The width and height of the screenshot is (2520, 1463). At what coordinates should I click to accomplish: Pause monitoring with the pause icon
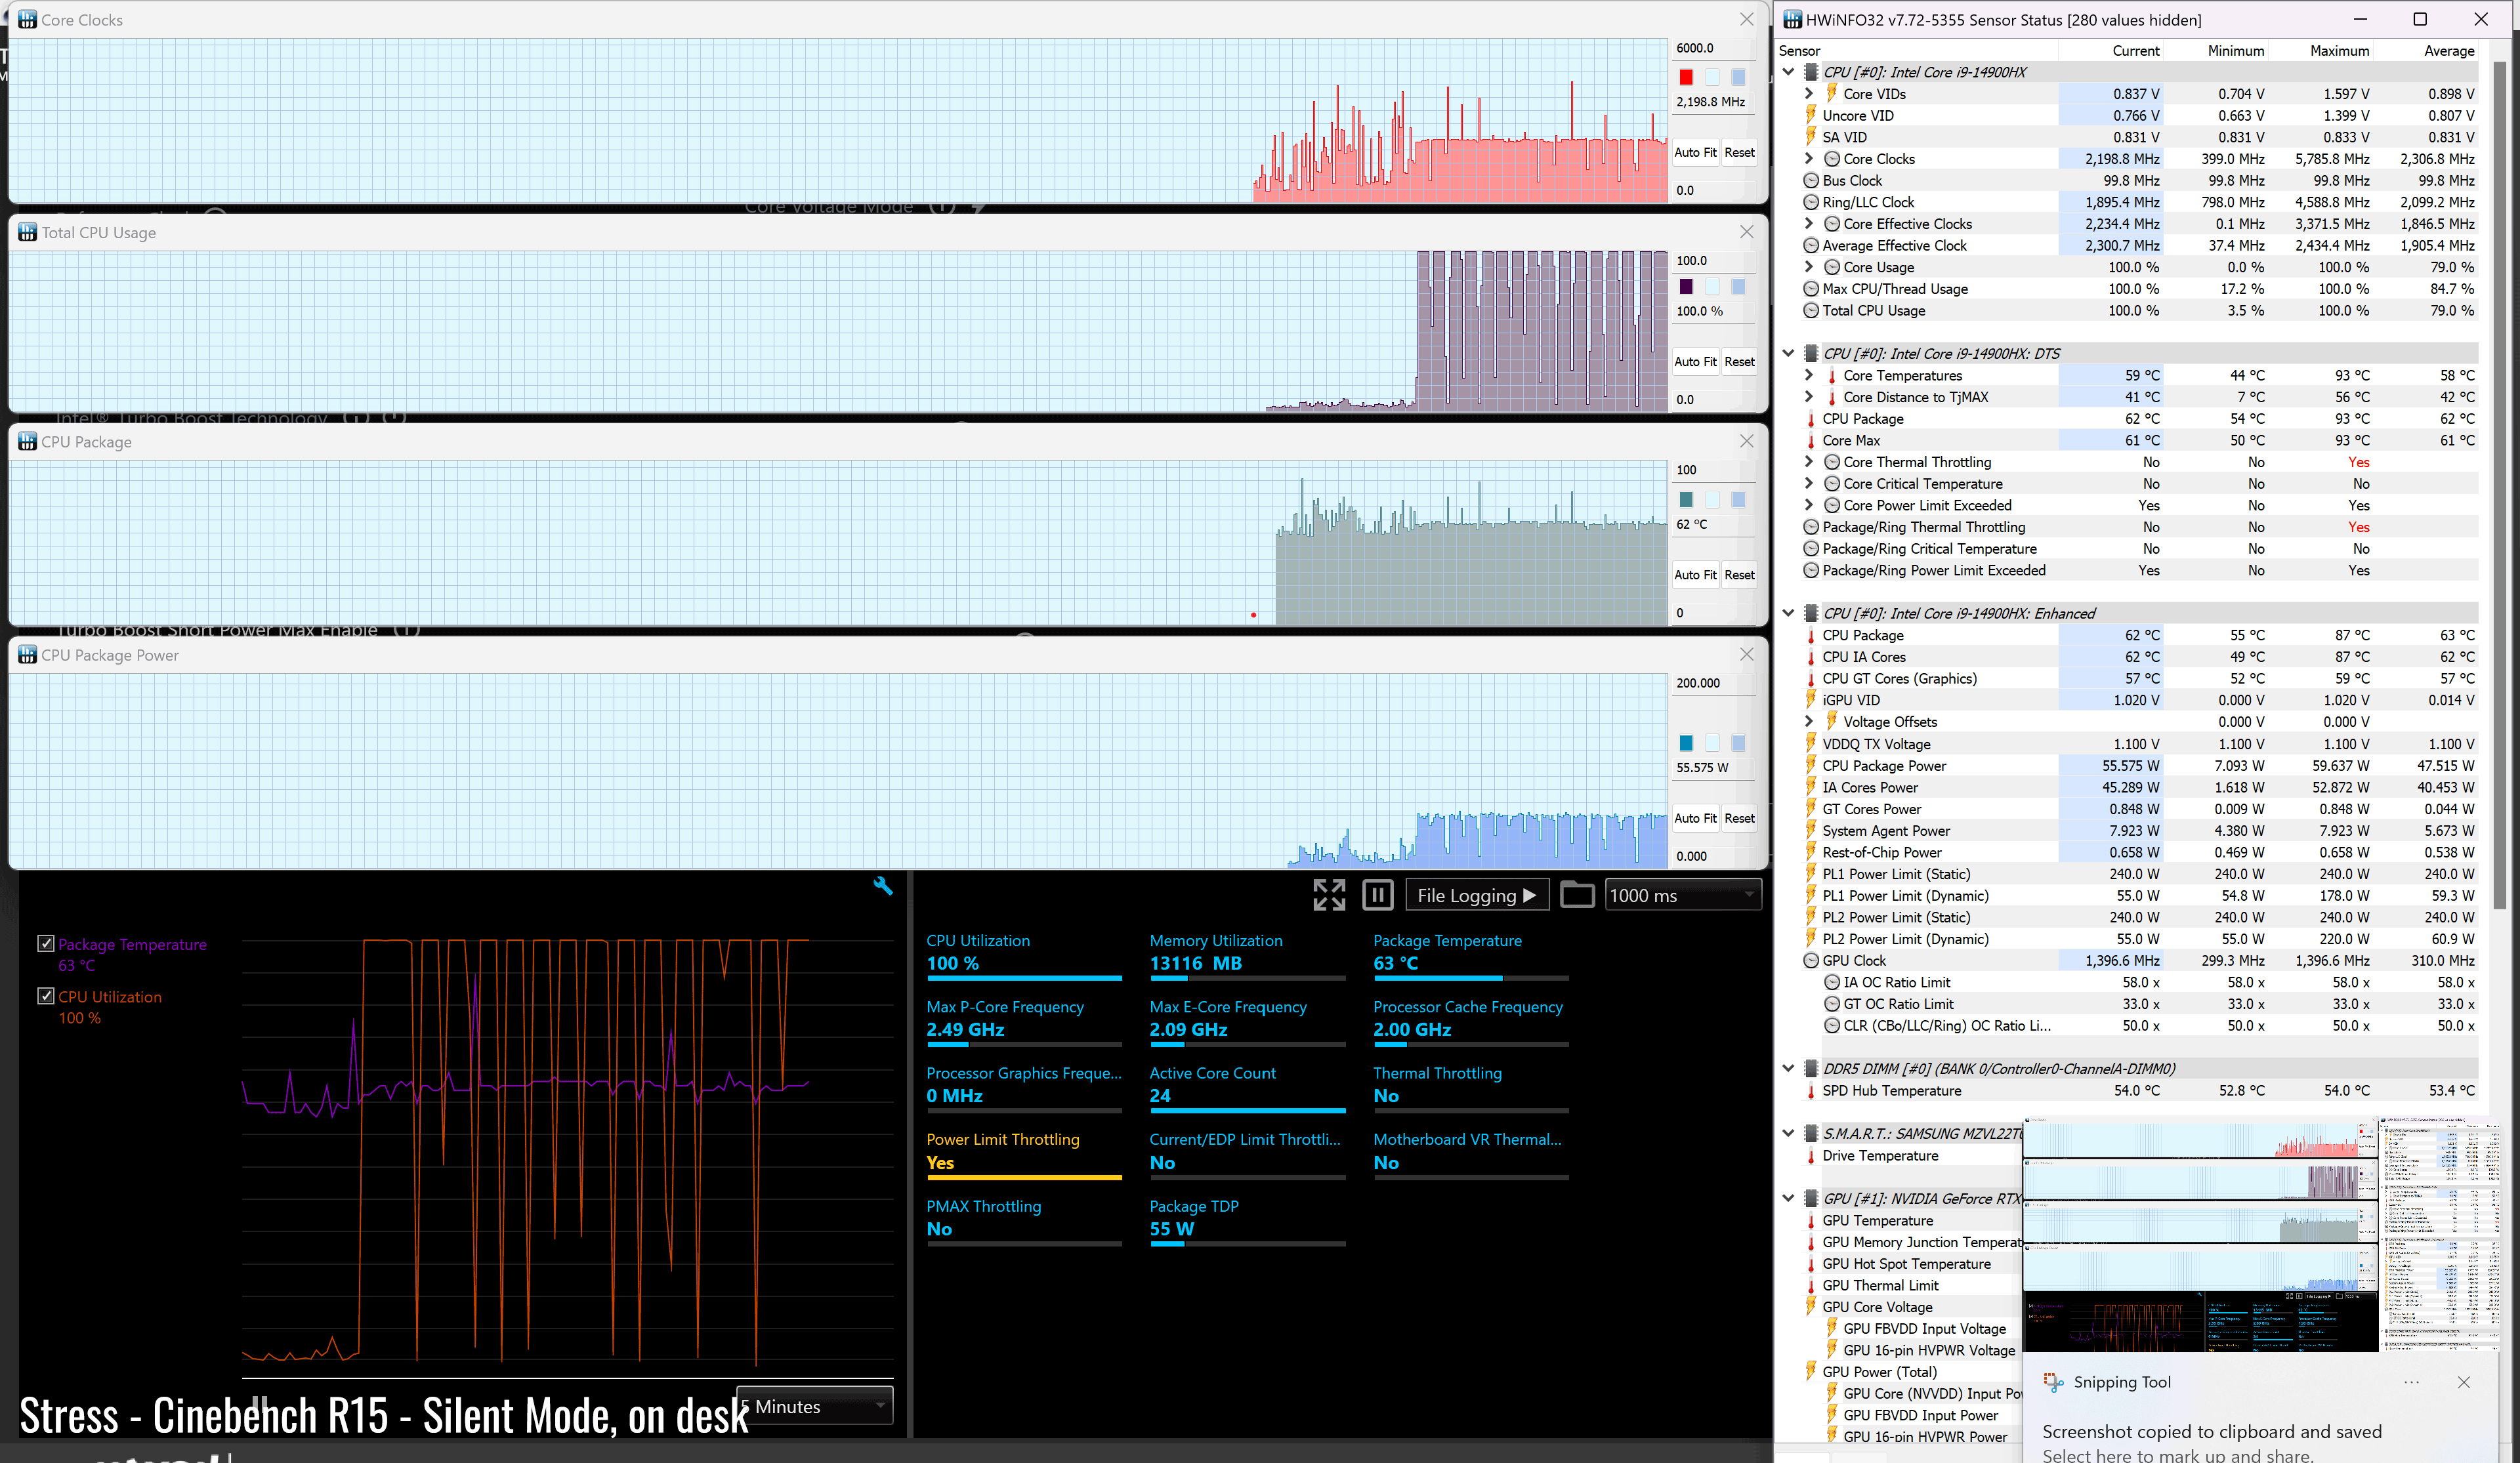point(1377,895)
